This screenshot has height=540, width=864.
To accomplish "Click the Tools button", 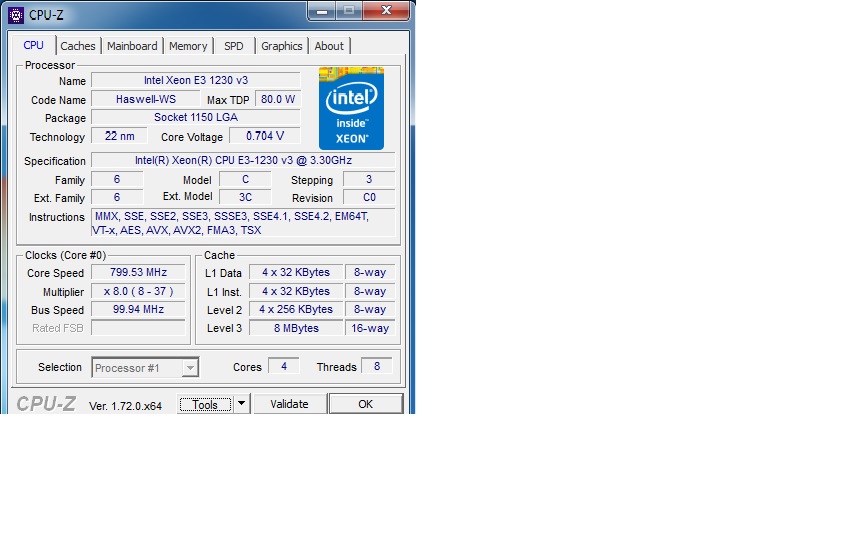I will [205, 404].
